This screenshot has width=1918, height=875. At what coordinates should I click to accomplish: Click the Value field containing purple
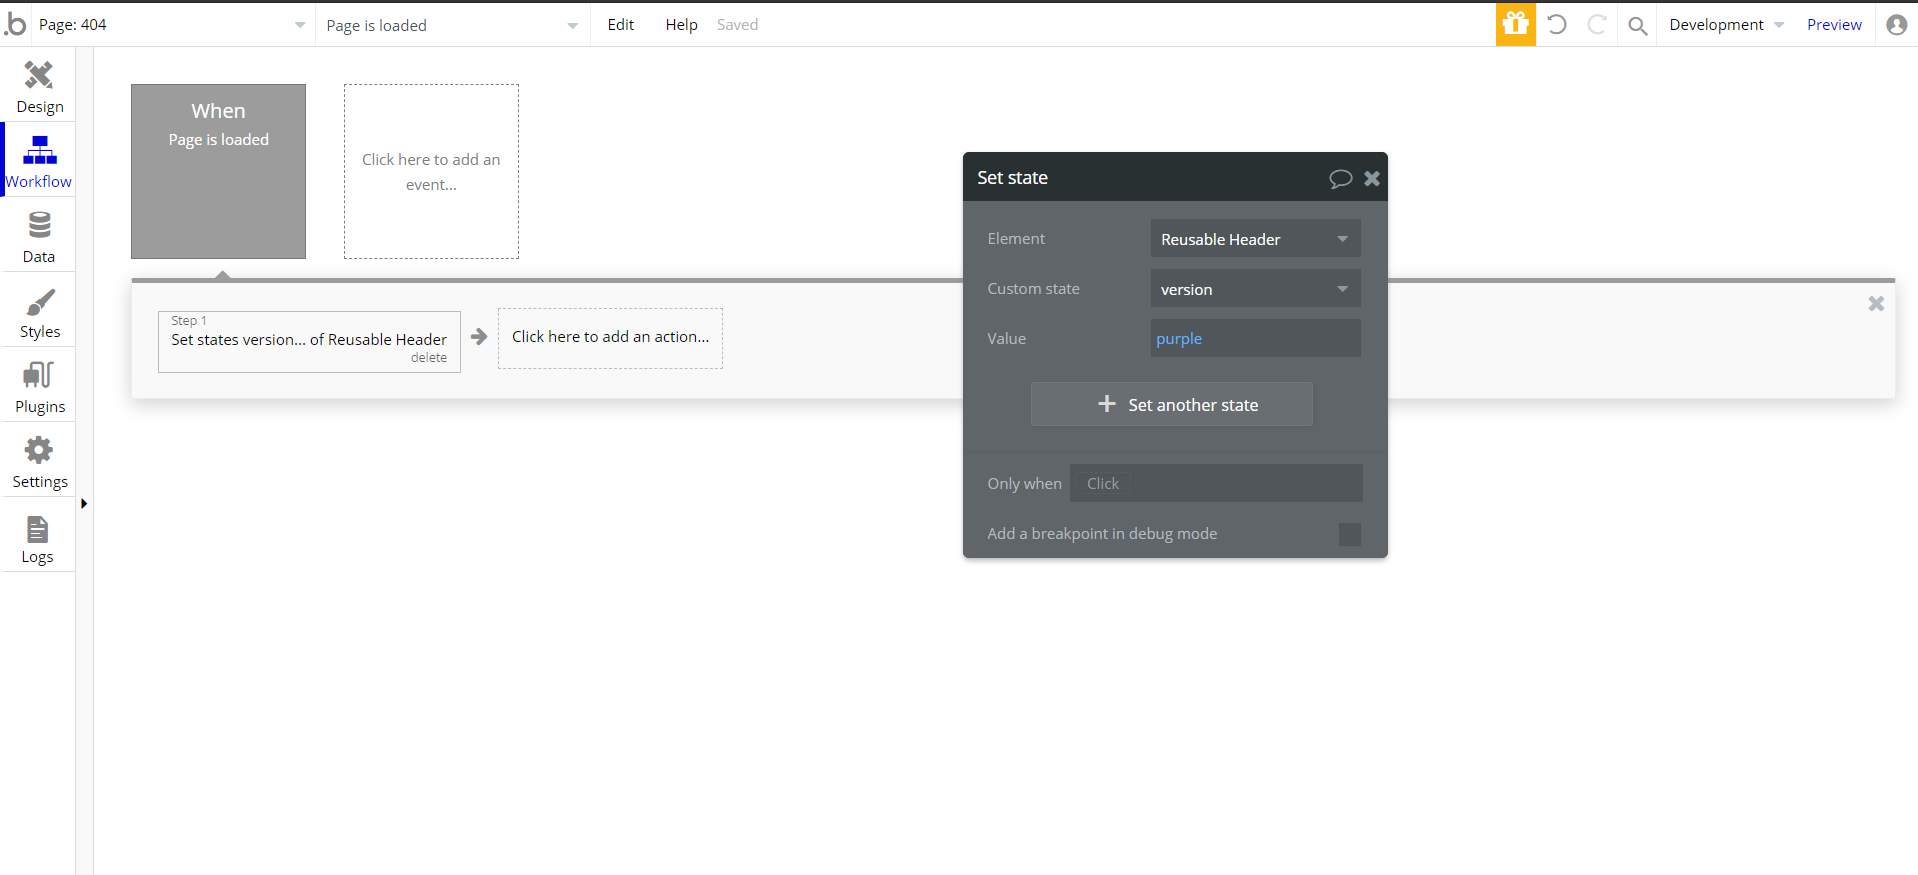(1255, 338)
